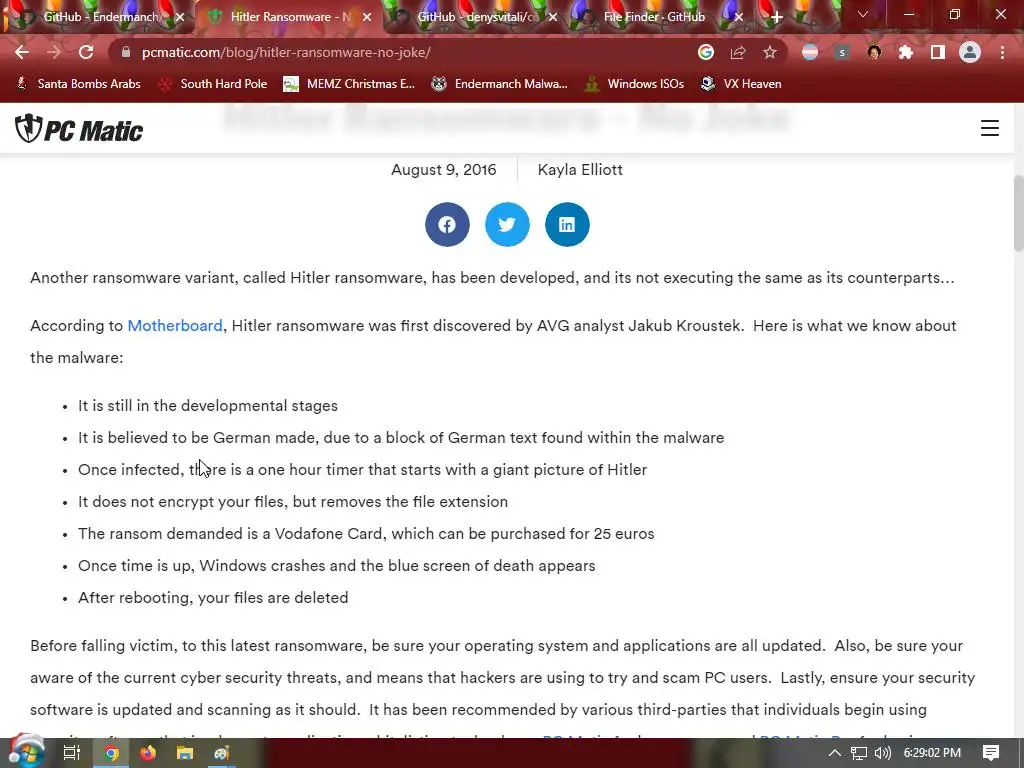Open the volume control in tray
The image size is (1024, 768).
882,753
